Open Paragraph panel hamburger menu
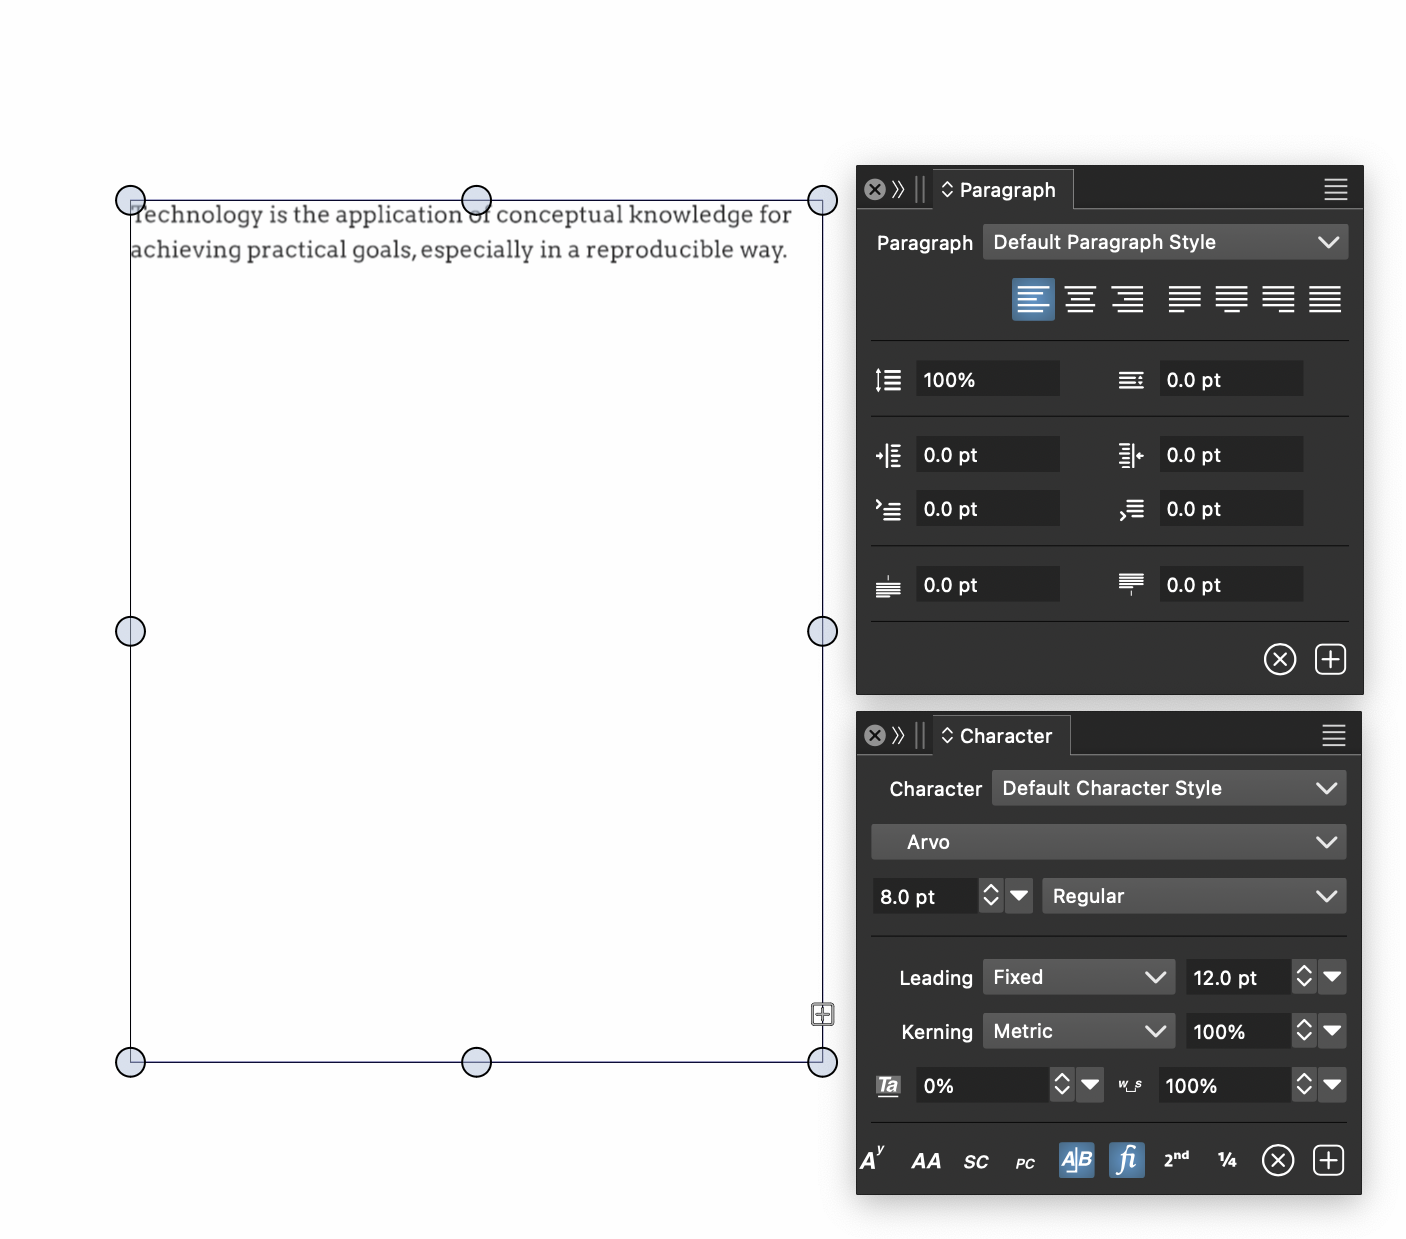 tap(1335, 189)
